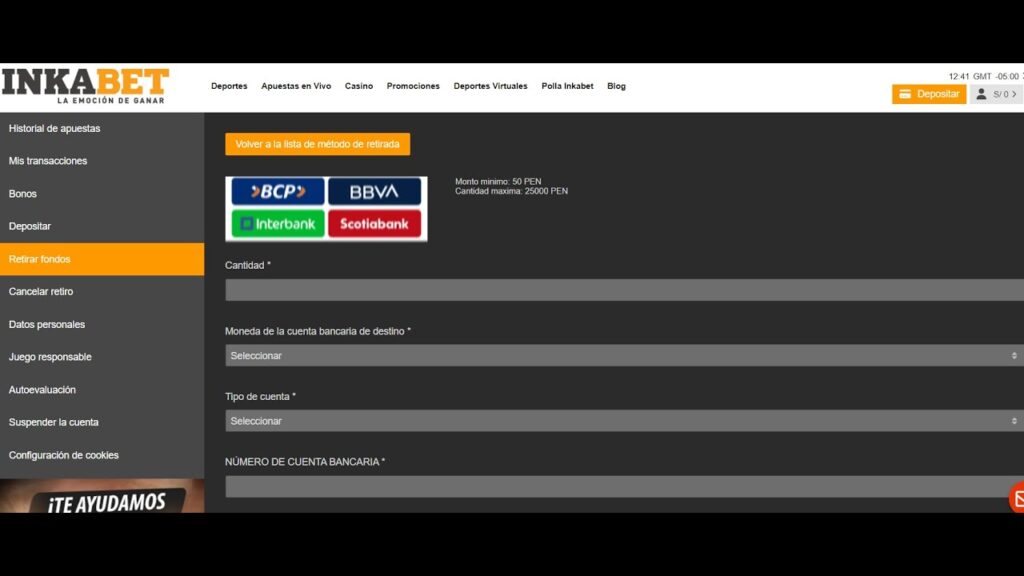Image resolution: width=1024 pixels, height=576 pixels.
Task: Open Autoevaluación page
Action: [102, 390]
